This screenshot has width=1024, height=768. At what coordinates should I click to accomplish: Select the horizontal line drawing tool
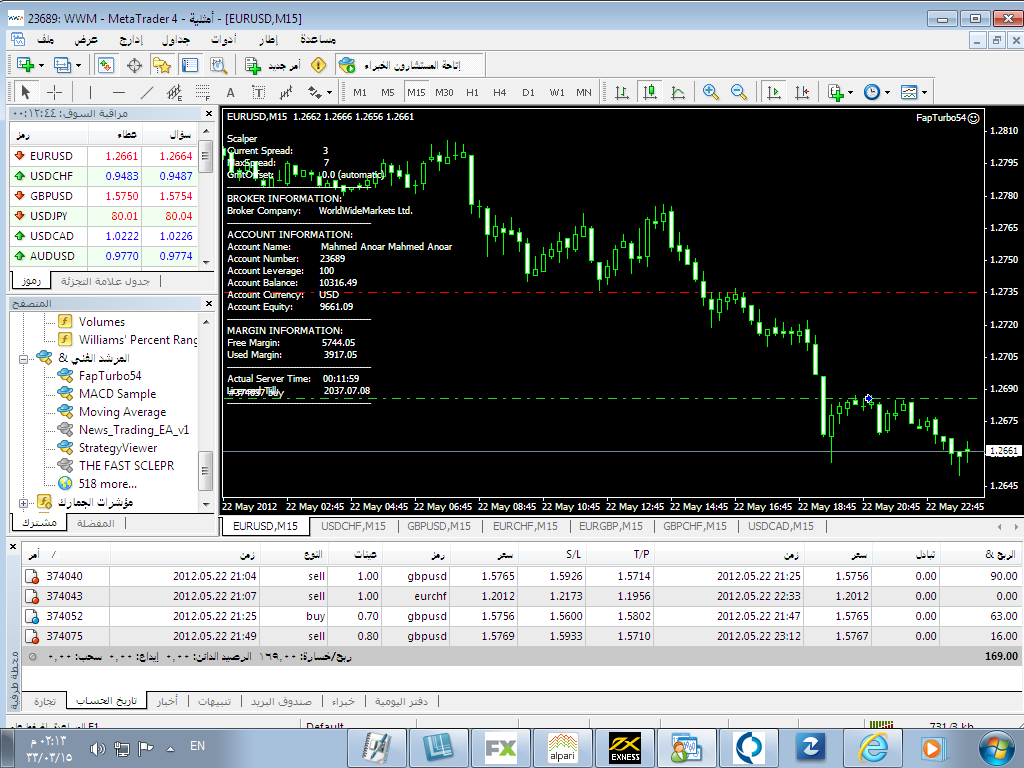pos(118,93)
